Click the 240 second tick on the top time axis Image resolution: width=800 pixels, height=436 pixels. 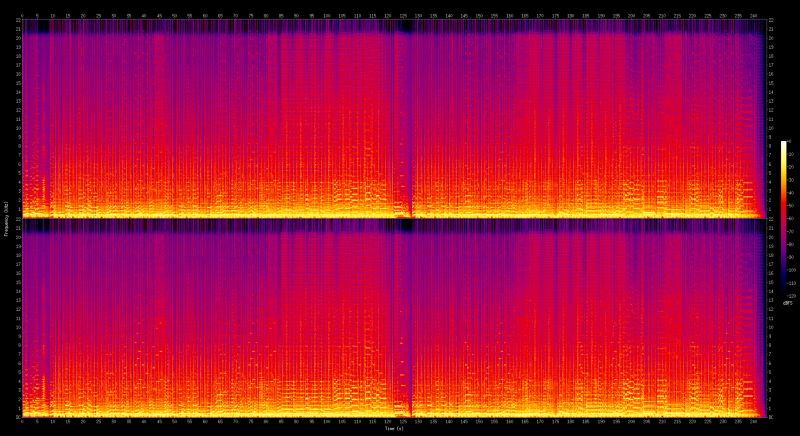[754, 15]
